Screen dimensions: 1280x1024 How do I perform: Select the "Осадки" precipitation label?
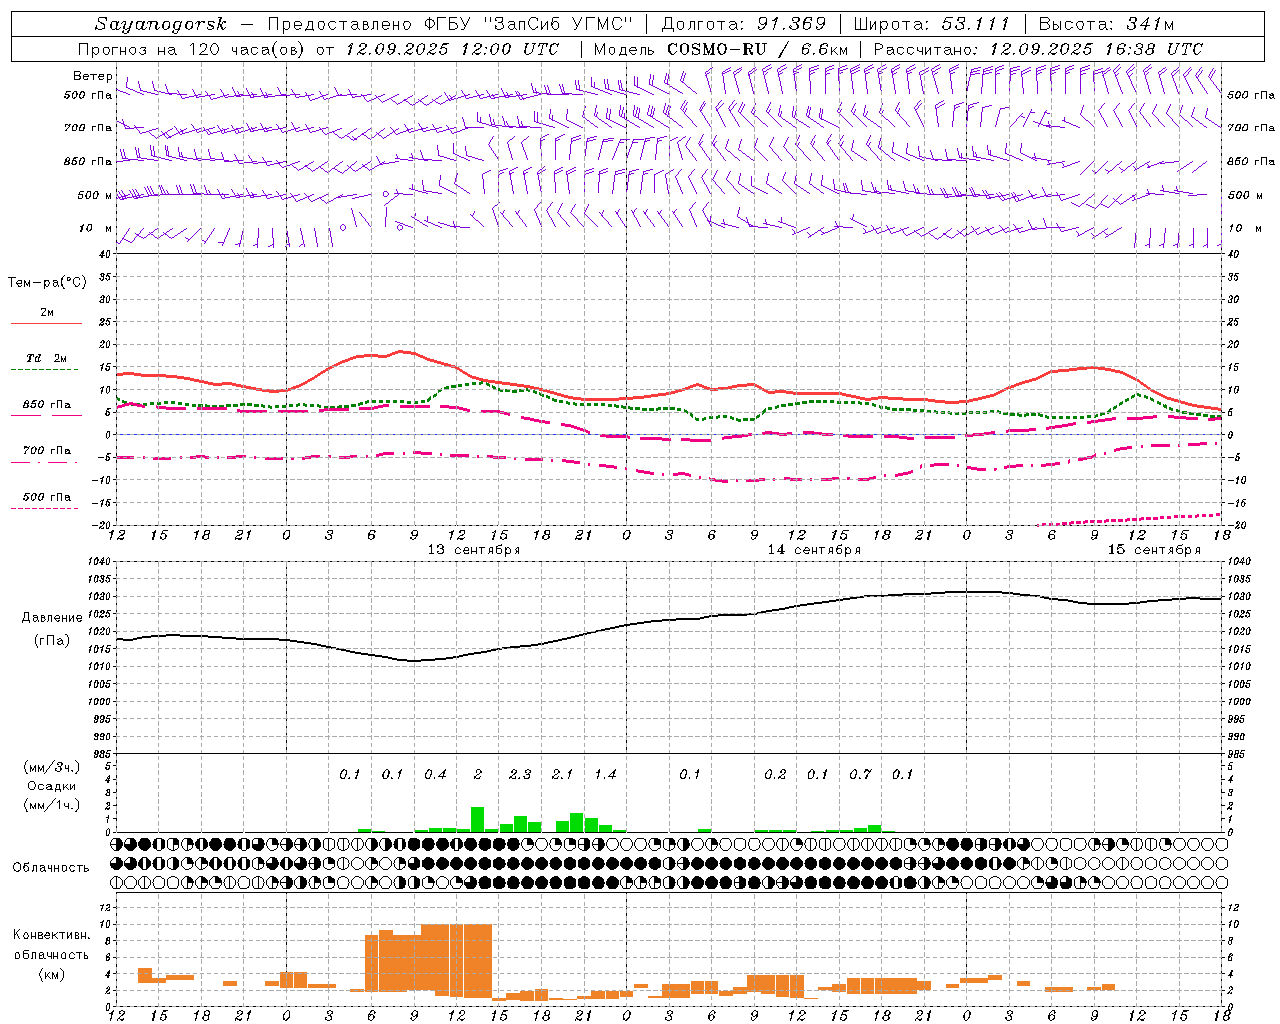point(51,786)
